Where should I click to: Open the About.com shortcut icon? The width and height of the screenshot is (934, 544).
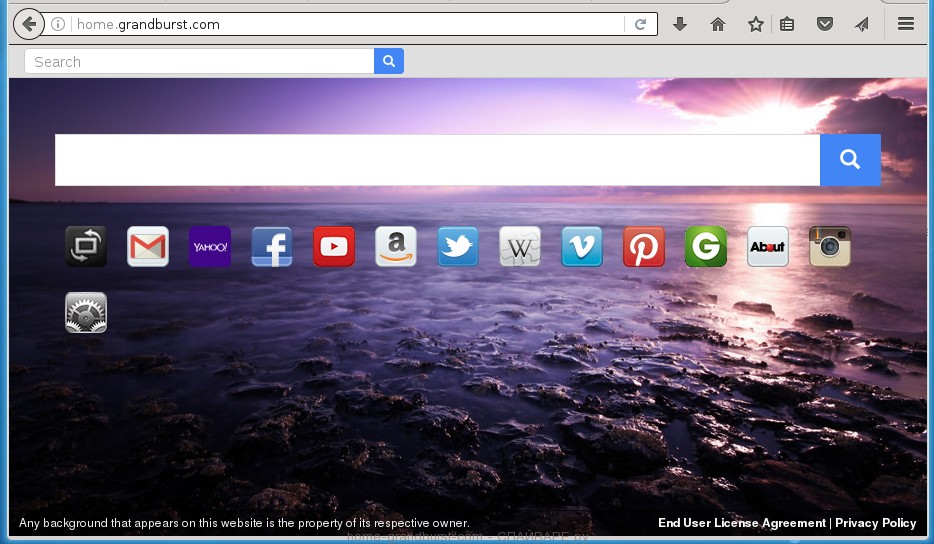(x=768, y=247)
